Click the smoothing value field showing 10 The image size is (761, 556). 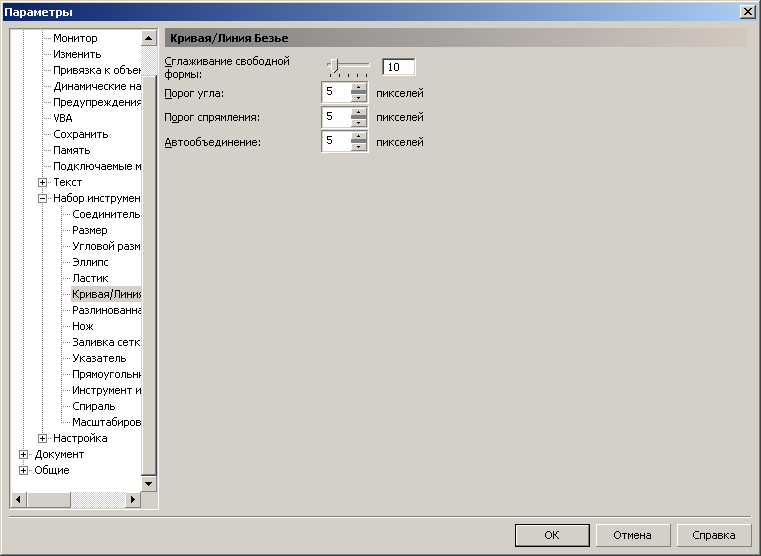pos(398,67)
